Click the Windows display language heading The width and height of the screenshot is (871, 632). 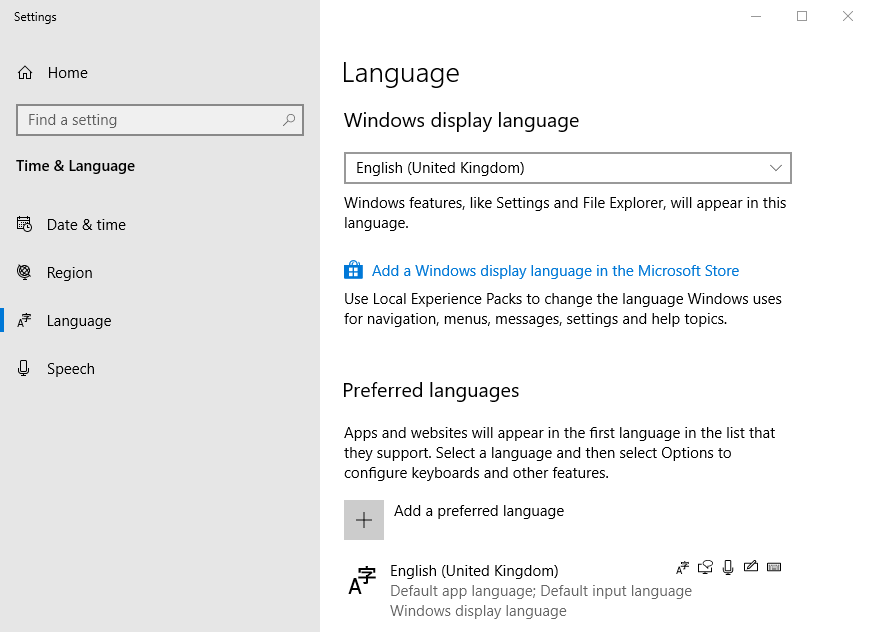[x=462, y=121]
